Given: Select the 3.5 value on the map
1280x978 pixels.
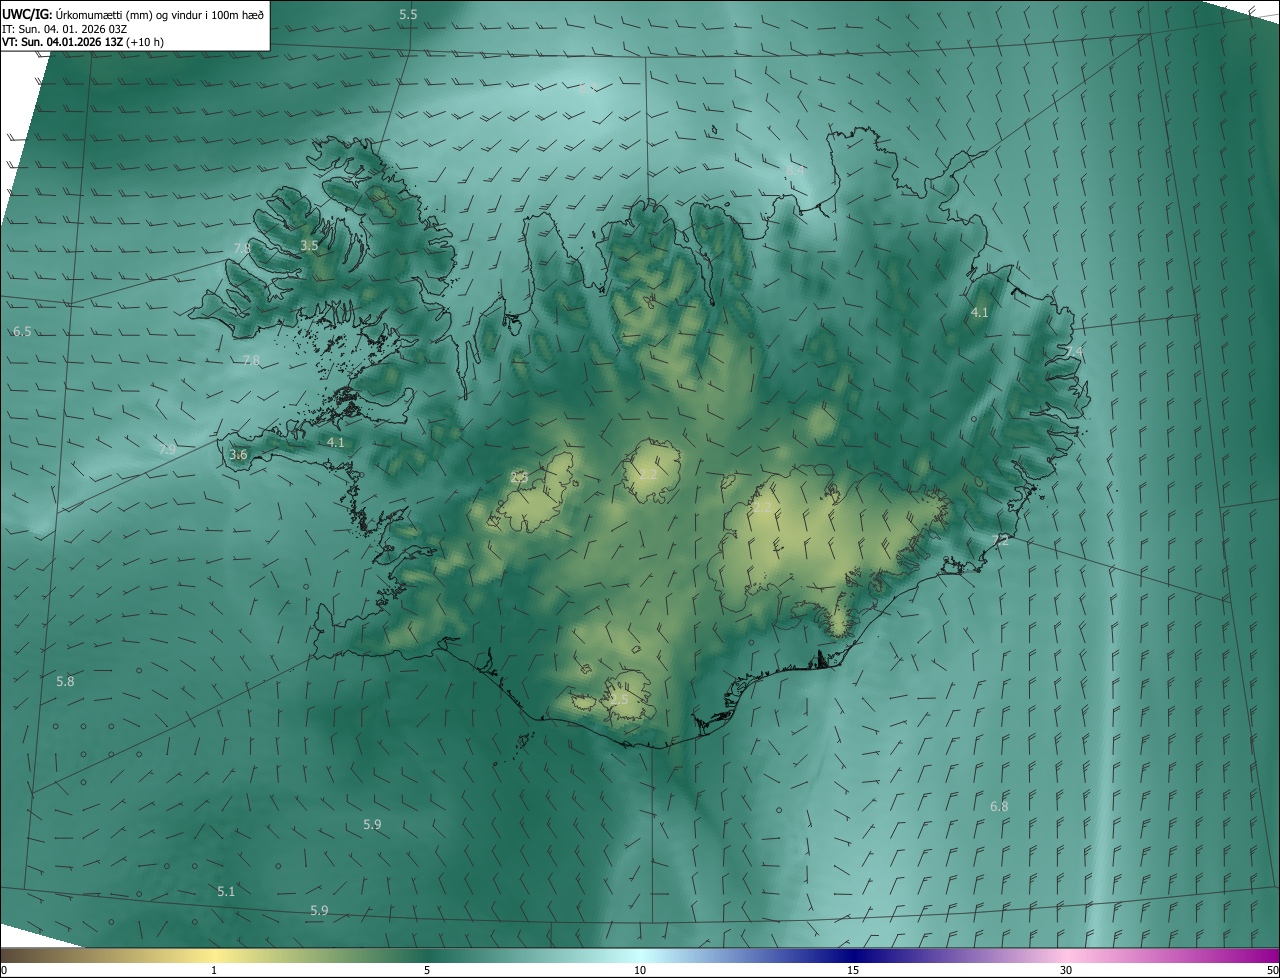Looking at the screenshot, I should [x=309, y=245].
